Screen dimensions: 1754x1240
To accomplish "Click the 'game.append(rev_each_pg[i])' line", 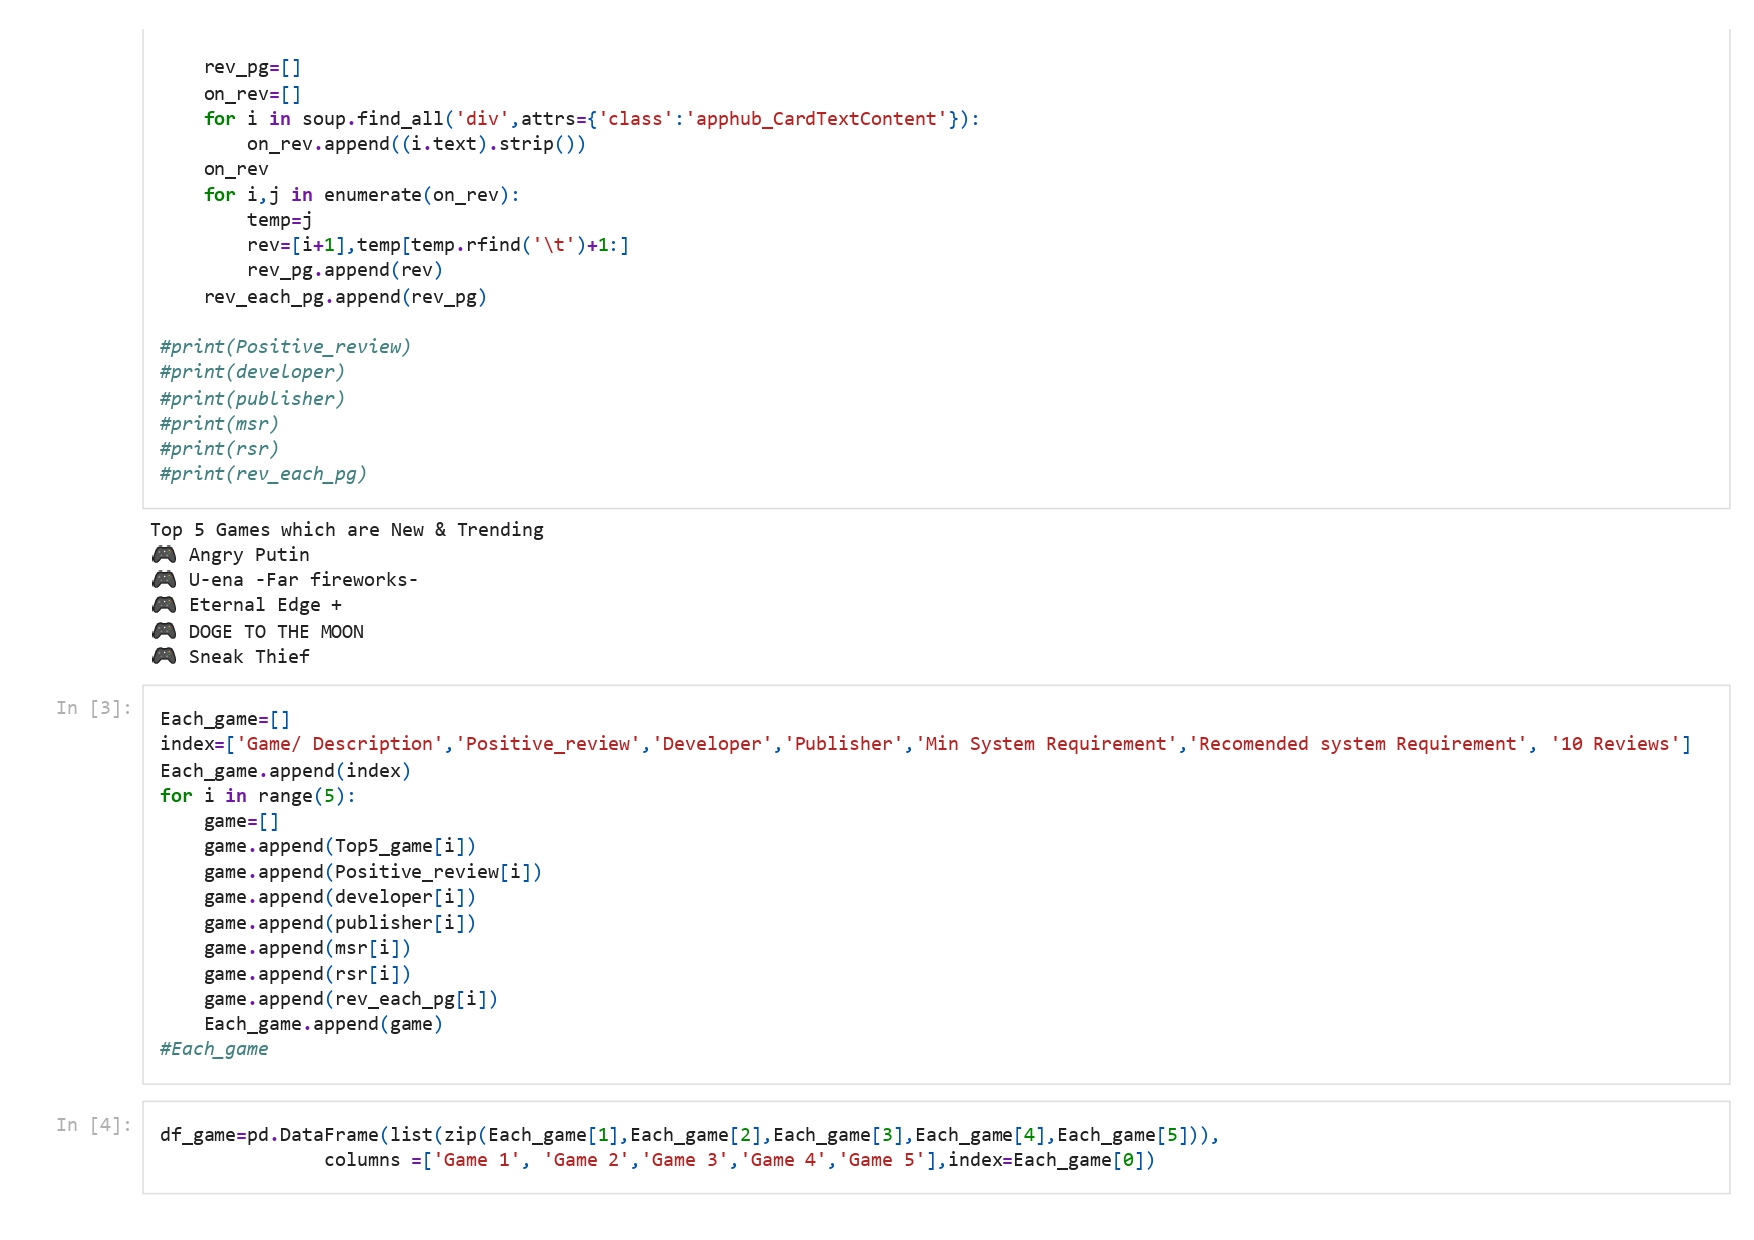I will pyautogui.click(x=351, y=999).
